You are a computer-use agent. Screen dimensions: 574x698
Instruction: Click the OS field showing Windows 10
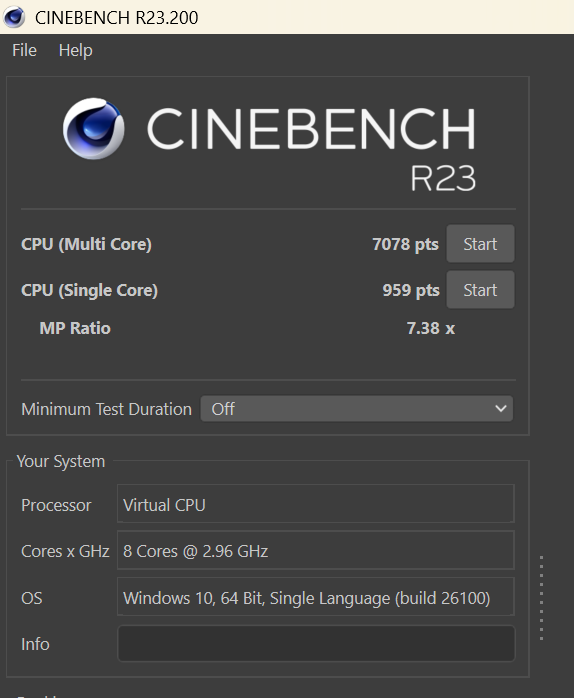coord(316,597)
